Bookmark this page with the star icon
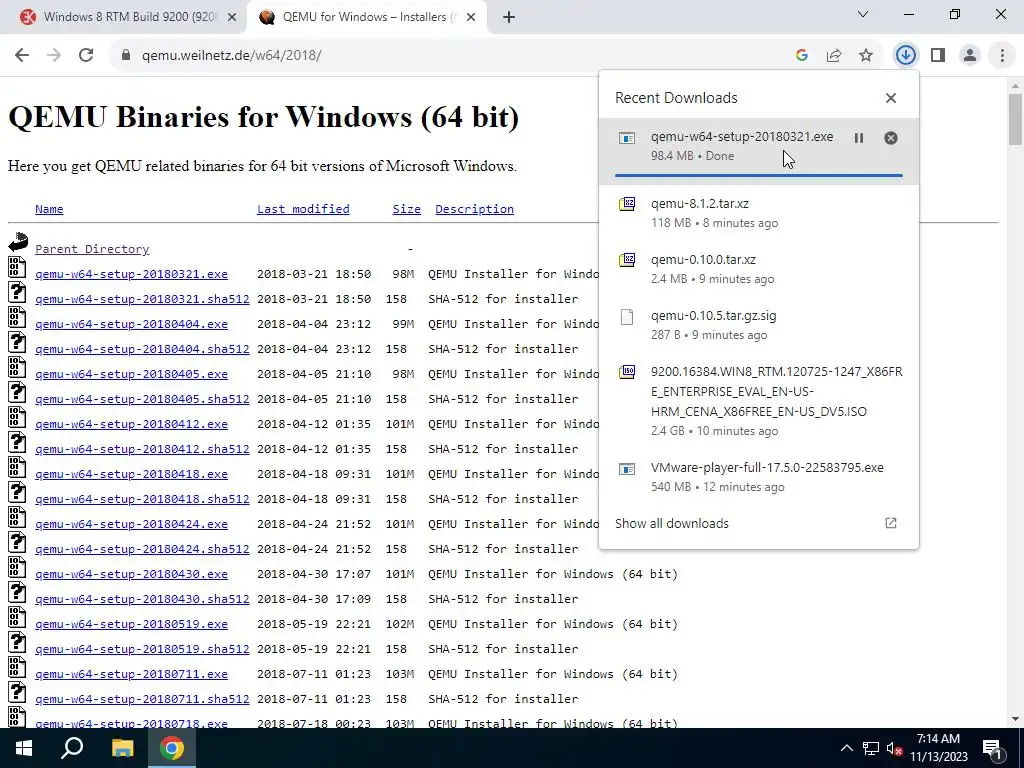Image resolution: width=1024 pixels, height=768 pixels. click(866, 56)
